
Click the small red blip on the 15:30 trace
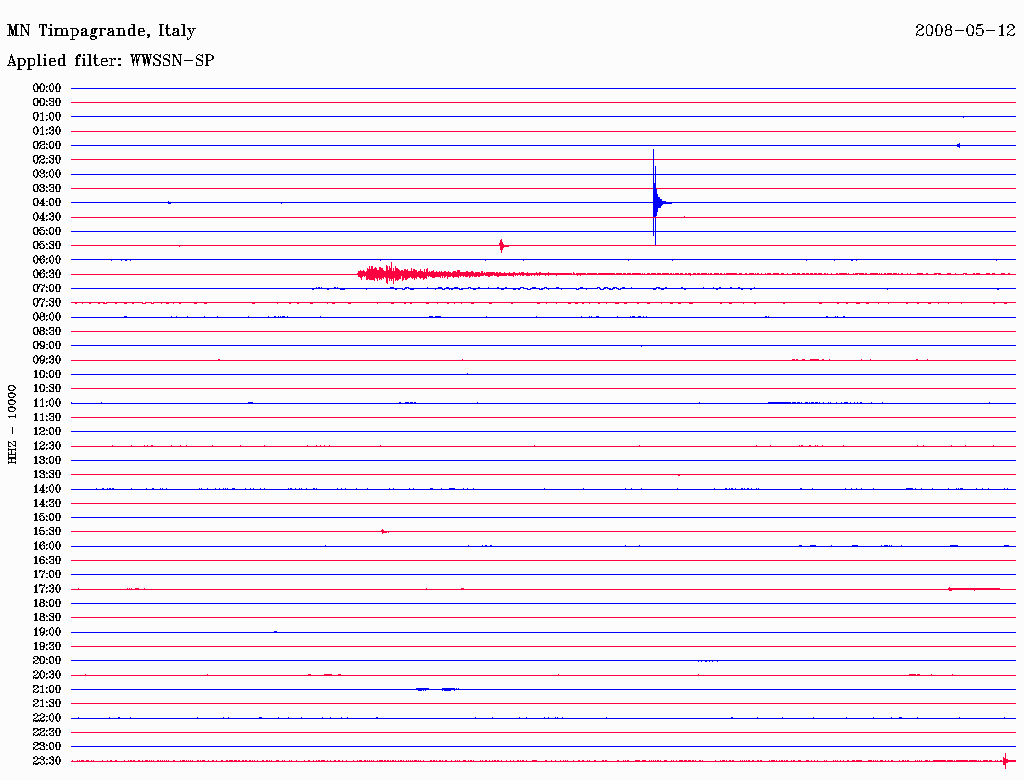click(x=385, y=531)
